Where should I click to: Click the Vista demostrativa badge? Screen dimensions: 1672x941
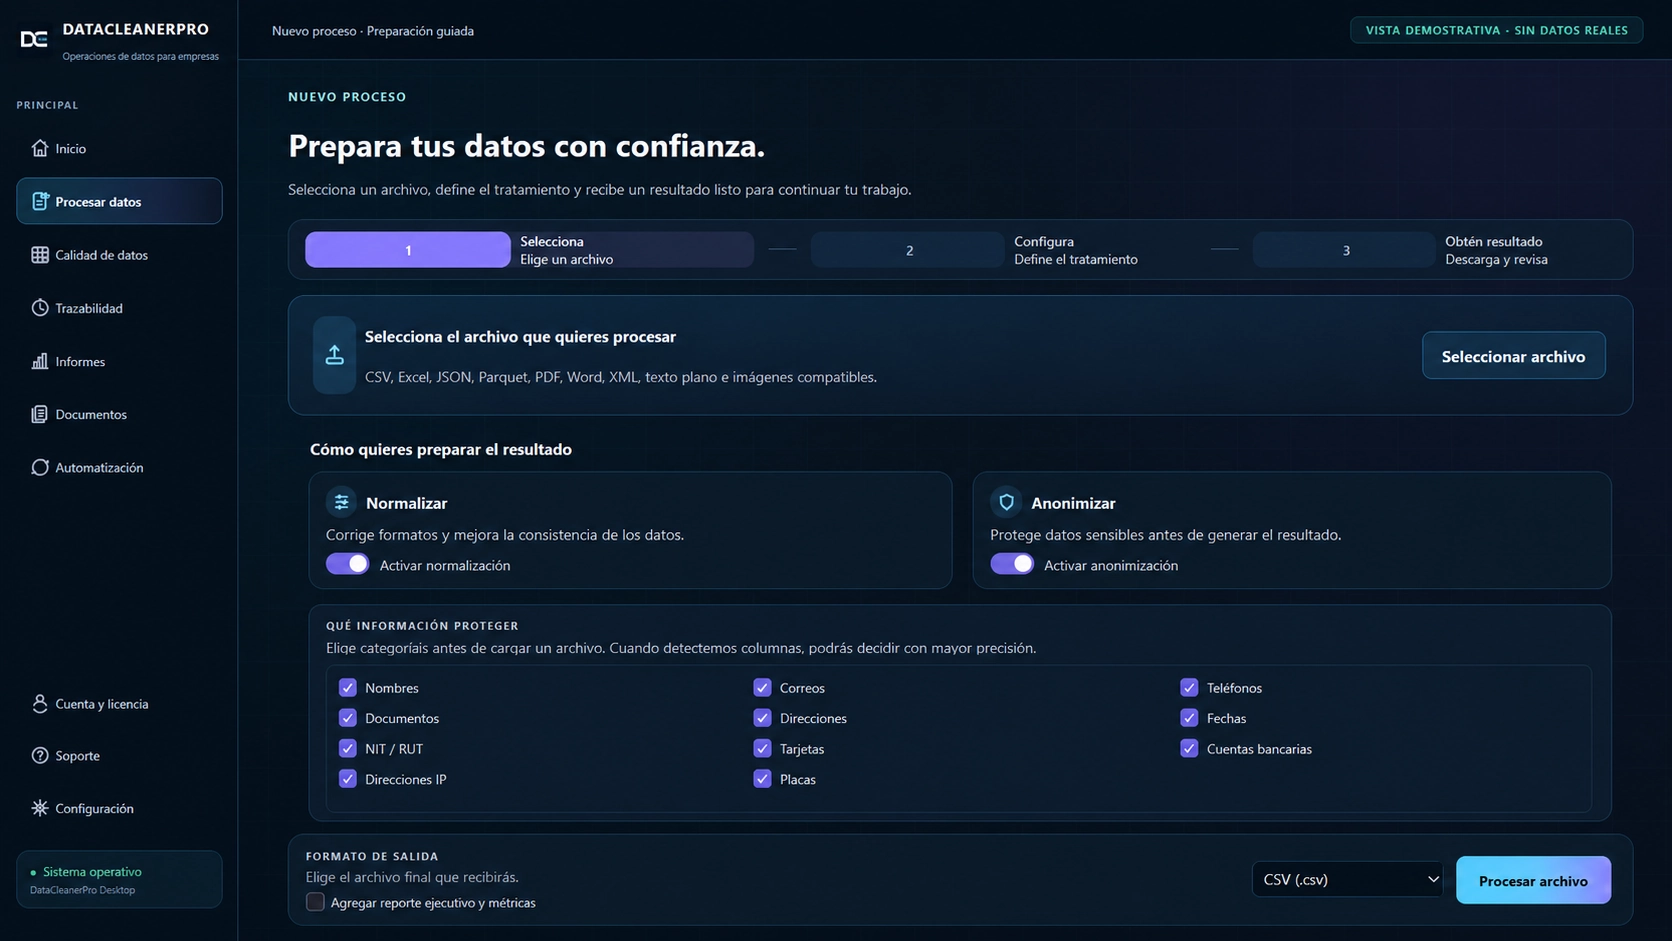pyautogui.click(x=1497, y=30)
